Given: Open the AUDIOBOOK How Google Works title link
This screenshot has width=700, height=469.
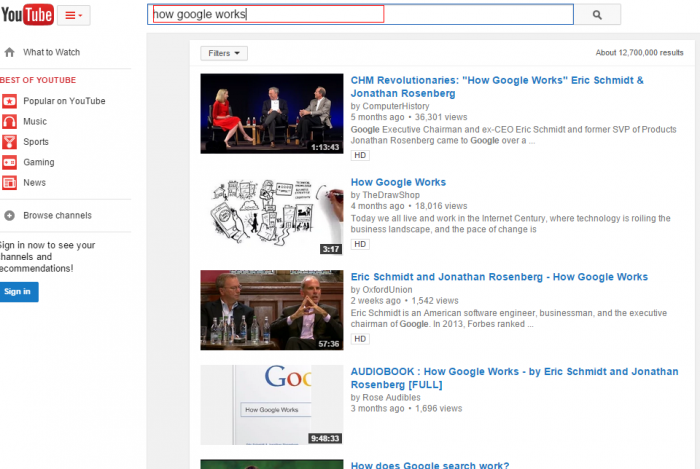Looking at the screenshot, I should click(514, 378).
